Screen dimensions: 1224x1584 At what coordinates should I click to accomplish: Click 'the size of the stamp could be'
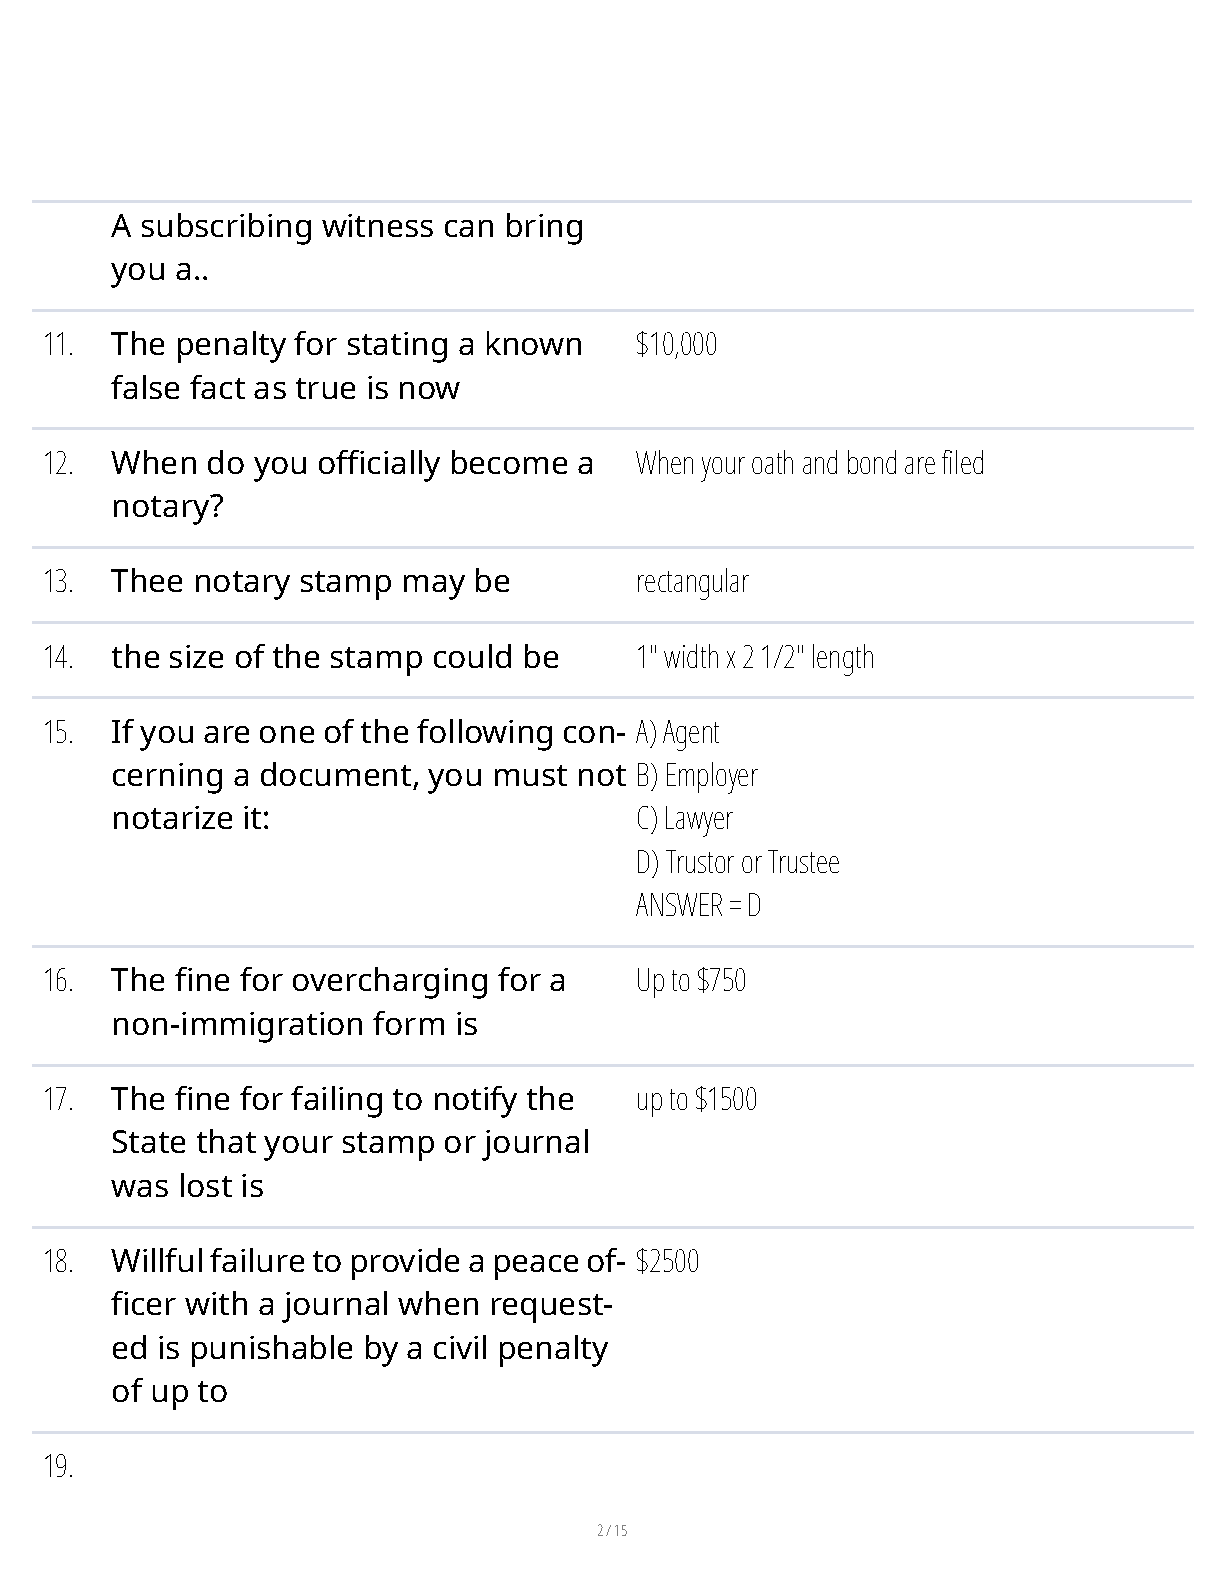click(x=335, y=657)
